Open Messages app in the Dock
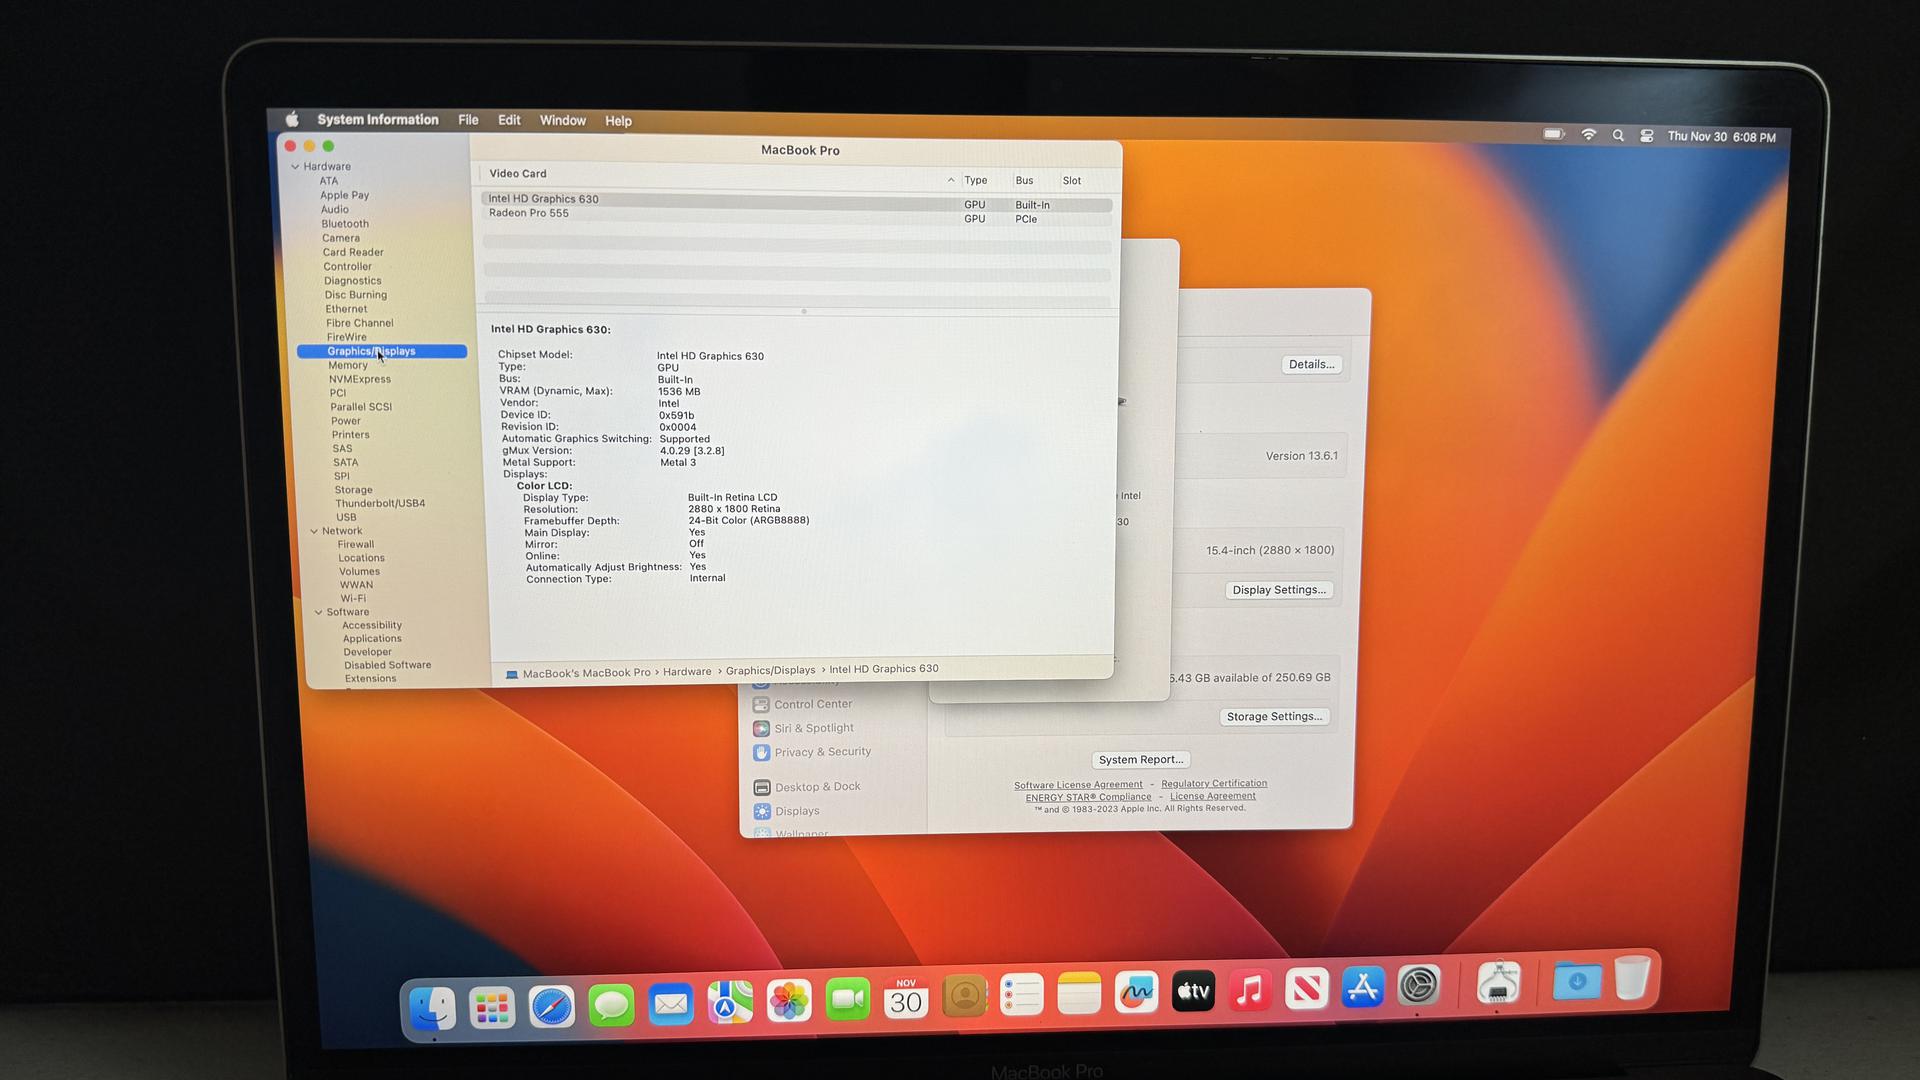 [611, 1005]
